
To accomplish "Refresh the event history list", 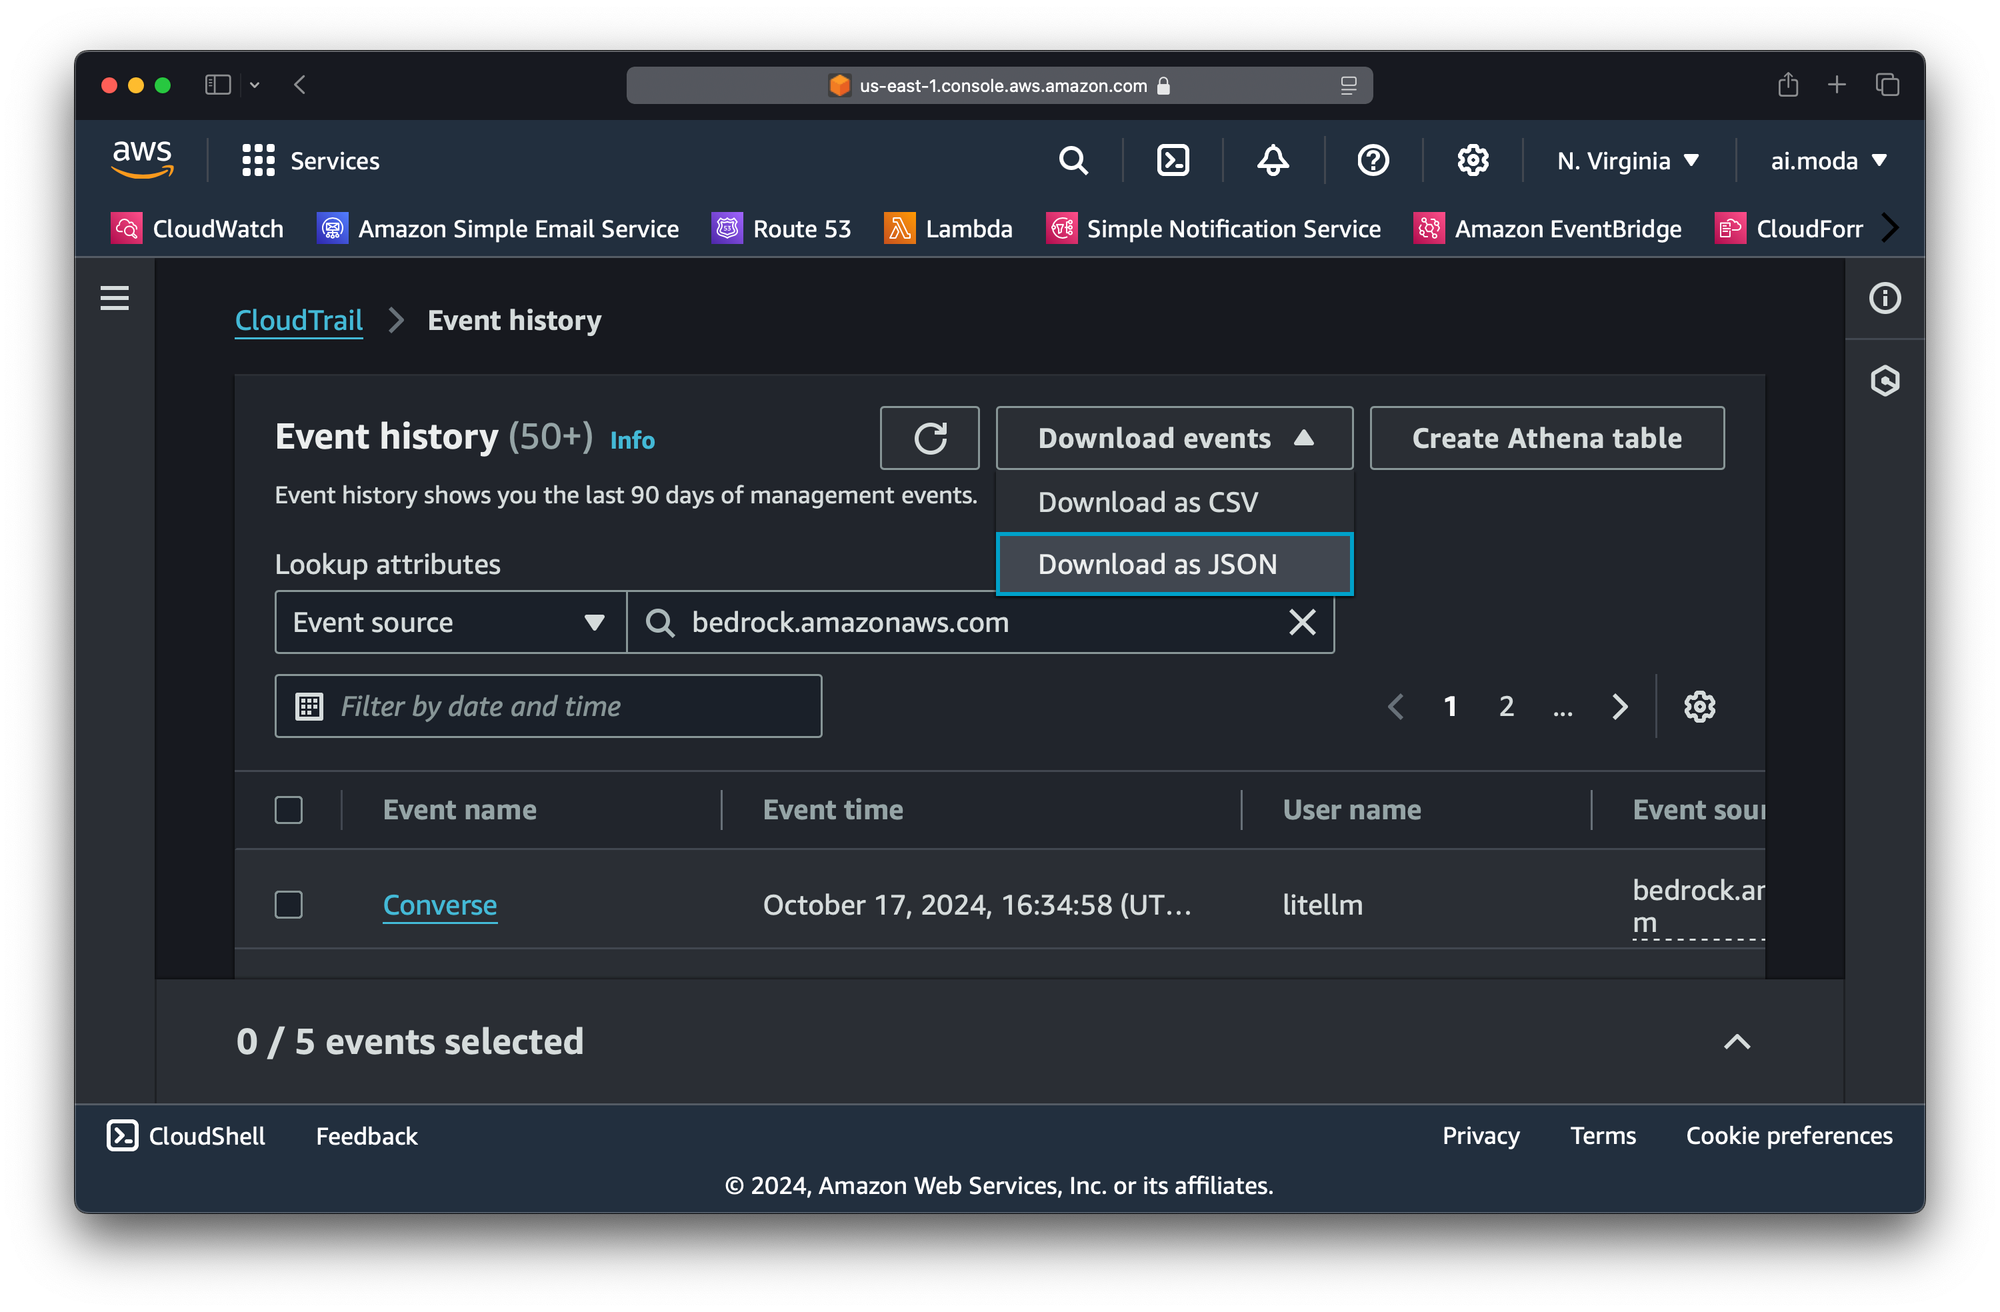I will point(929,438).
